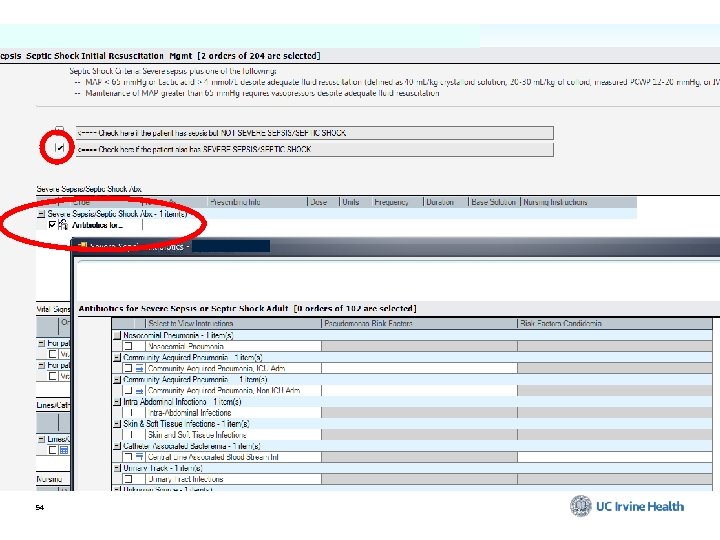Image resolution: width=720 pixels, height=540 pixels.
Task: Check the Intra-Abdominal Infections row checkbox
Action: click(x=130, y=413)
